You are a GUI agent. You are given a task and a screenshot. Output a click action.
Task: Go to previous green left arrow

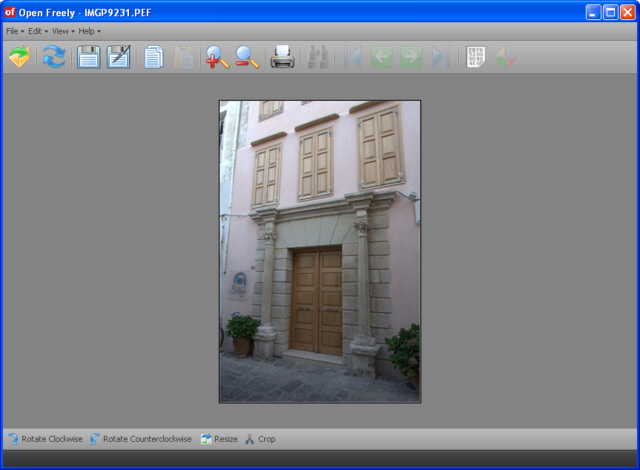[x=381, y=57]
